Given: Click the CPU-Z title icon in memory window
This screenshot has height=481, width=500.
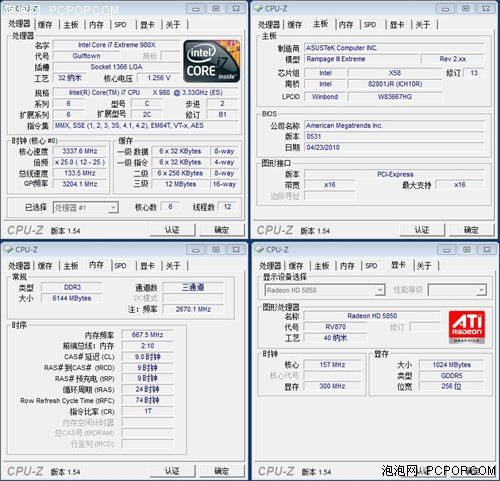Looking at the screenshot, I should click(8, 250).
